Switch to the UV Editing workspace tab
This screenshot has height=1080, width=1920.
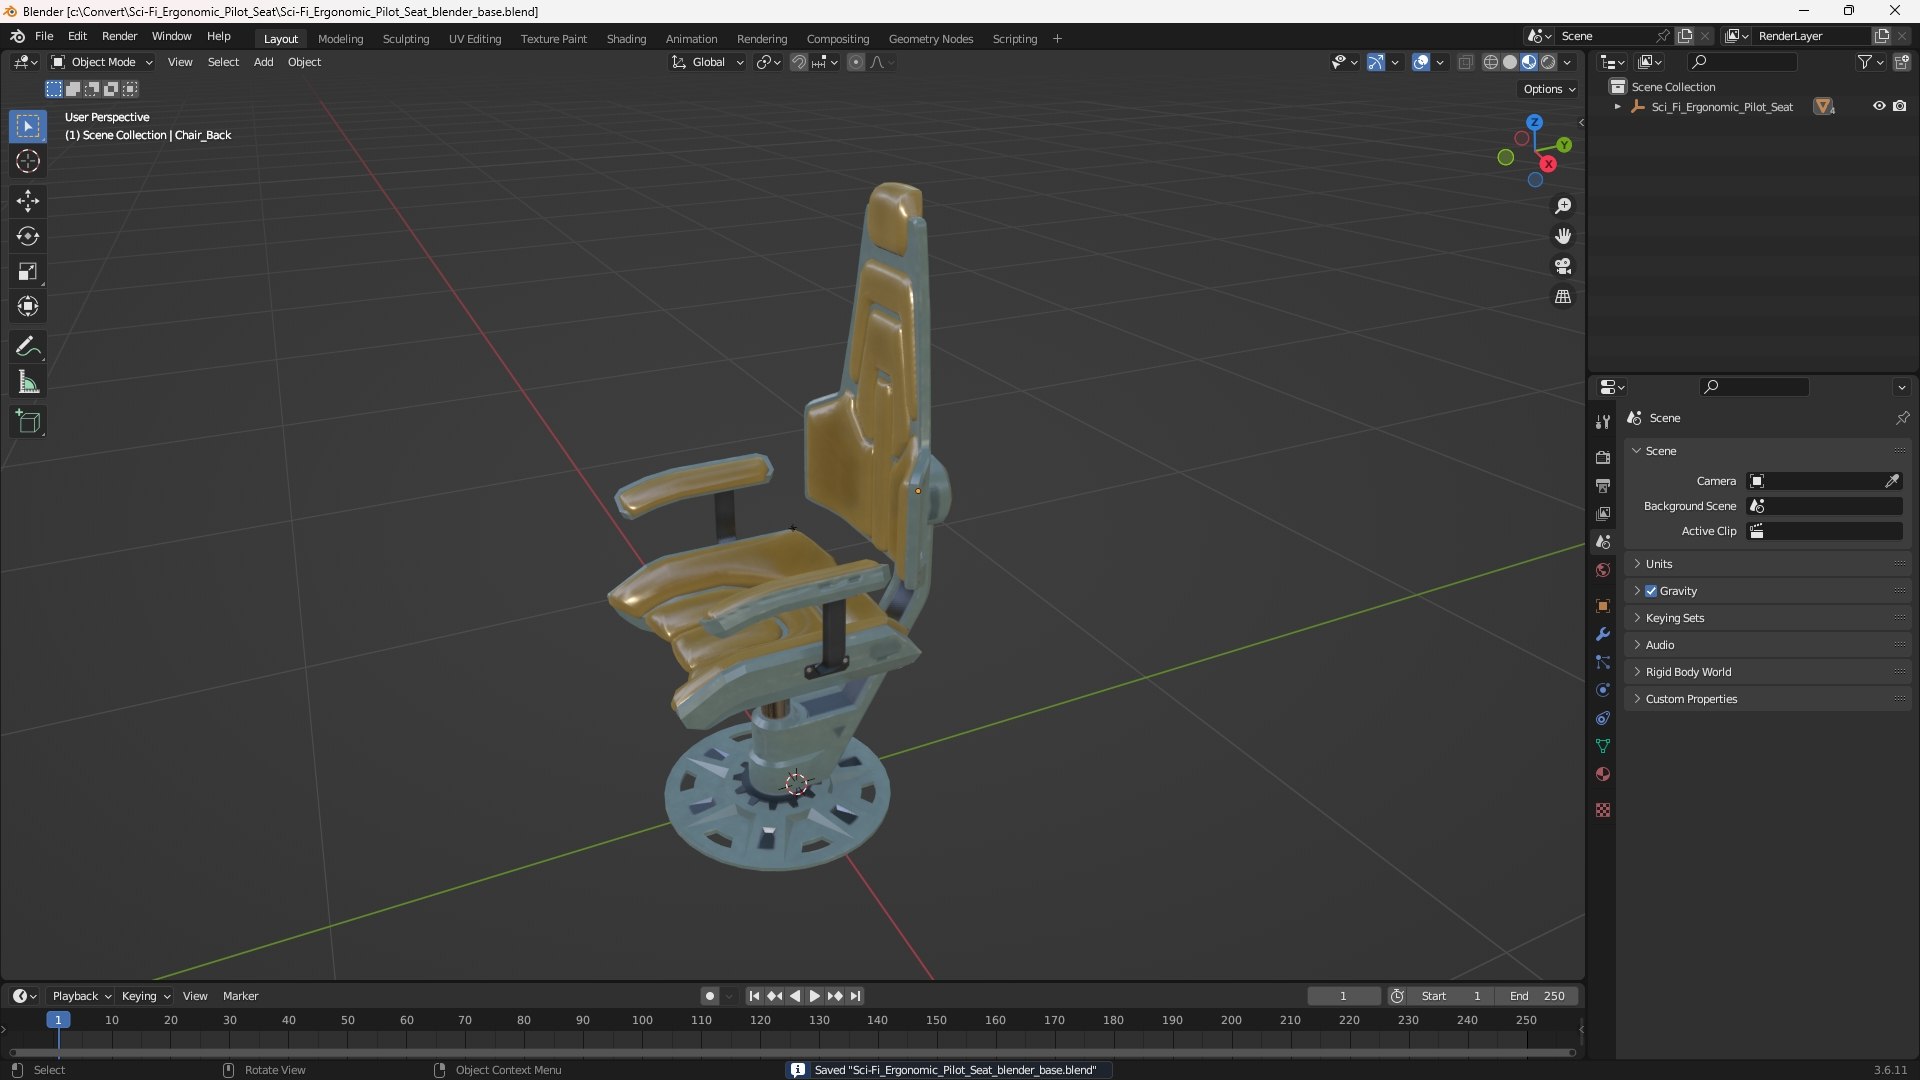[x=475, y=39]
